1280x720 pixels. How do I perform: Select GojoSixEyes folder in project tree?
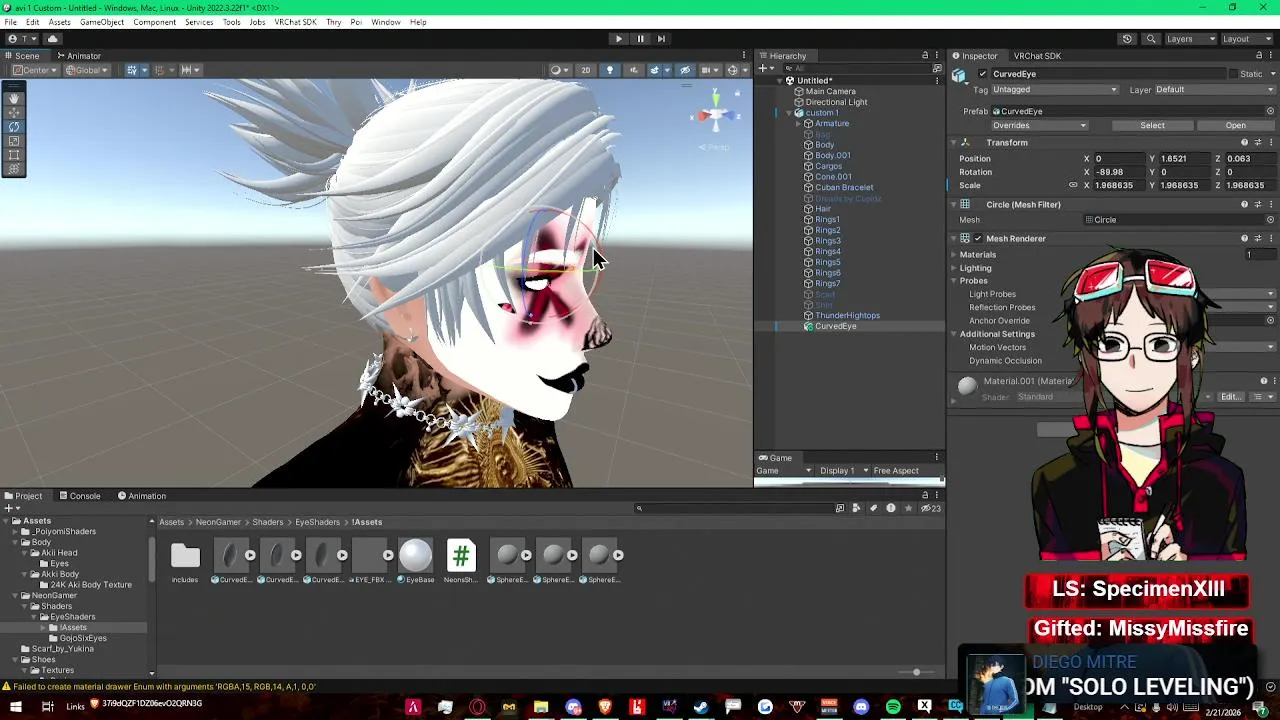coord(83,638)
